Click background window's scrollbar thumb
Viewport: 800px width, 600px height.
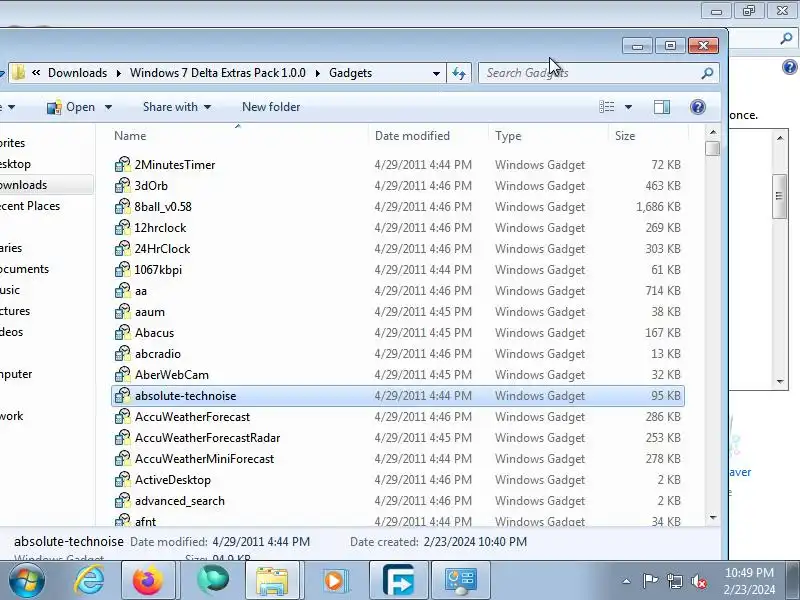tap(779, 196)
